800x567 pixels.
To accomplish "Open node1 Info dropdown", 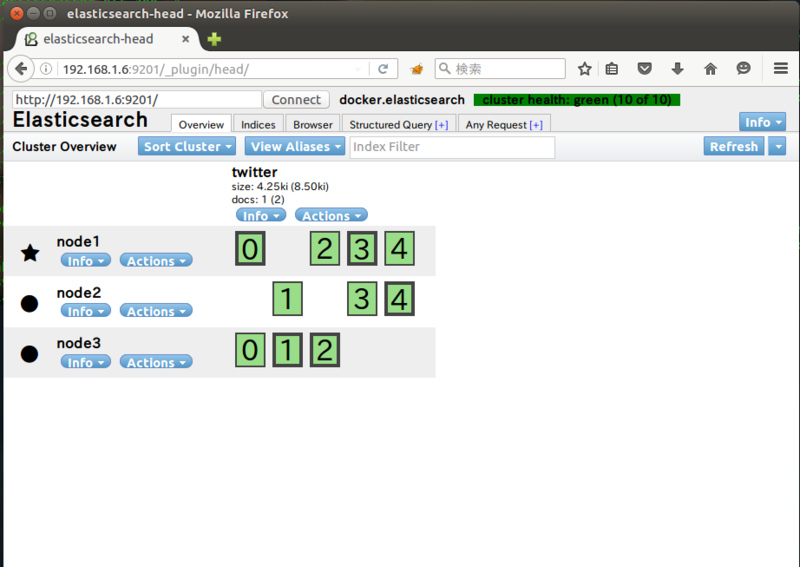I will click(x=86, y=260).
